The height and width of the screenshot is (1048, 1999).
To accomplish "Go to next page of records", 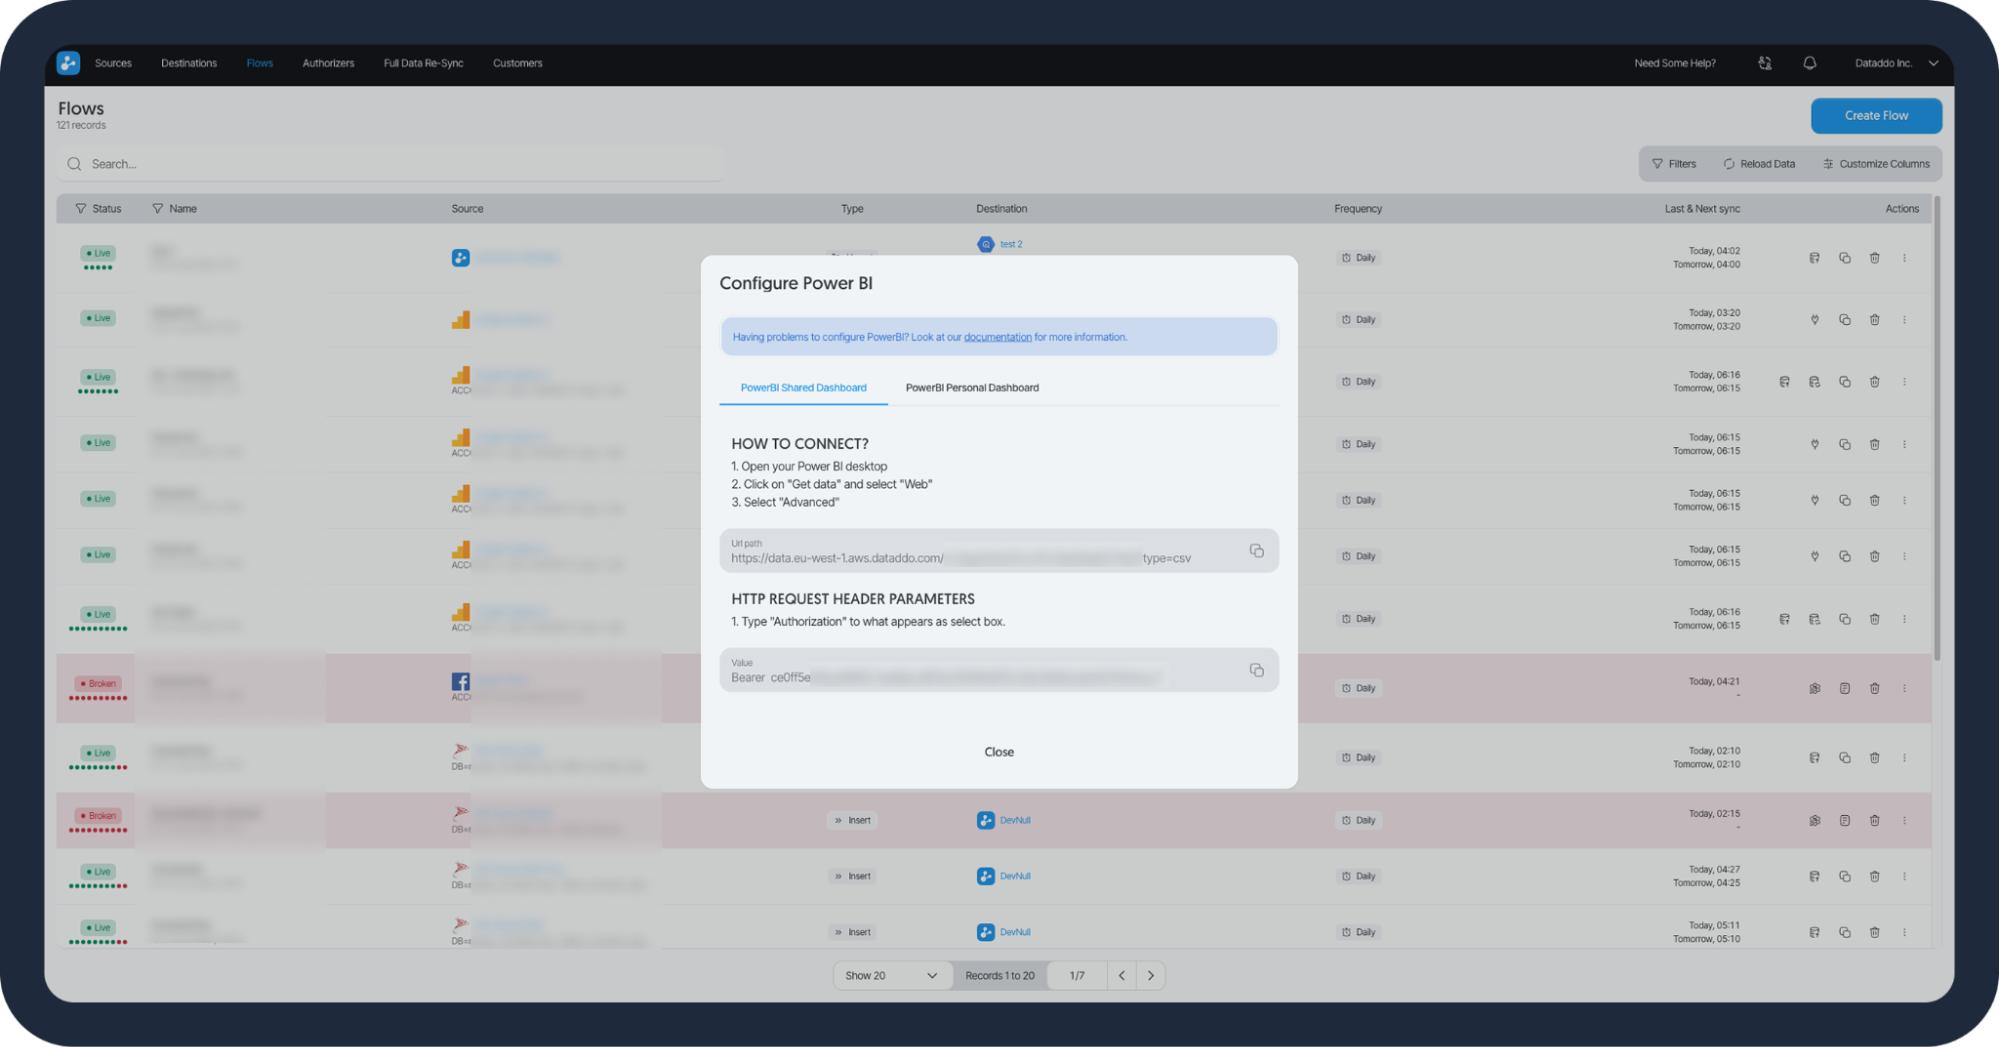I will click(x=1151, y=975).
